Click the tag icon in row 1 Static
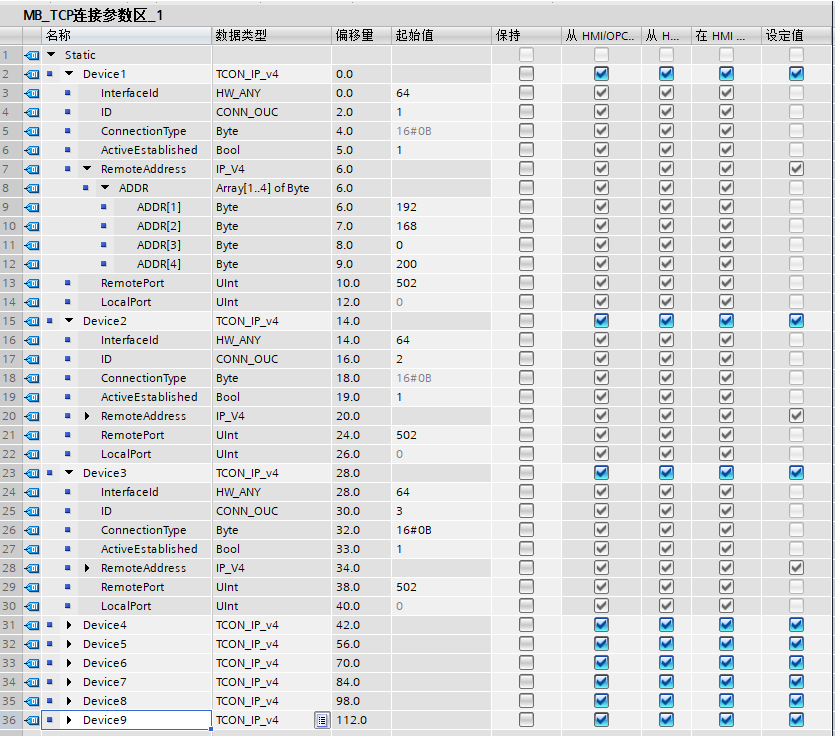Viewport: 835px width, 736px height. (x=32, y=55)
